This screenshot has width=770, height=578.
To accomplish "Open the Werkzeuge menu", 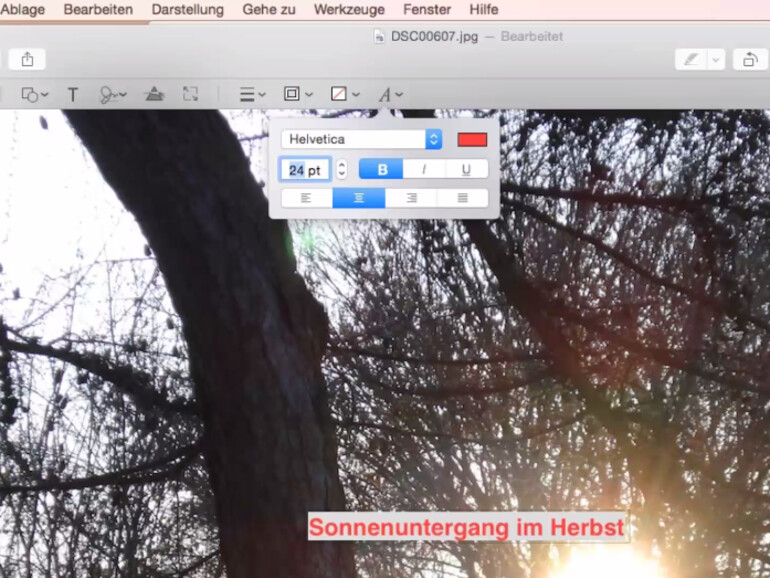I will click(349, 9).
